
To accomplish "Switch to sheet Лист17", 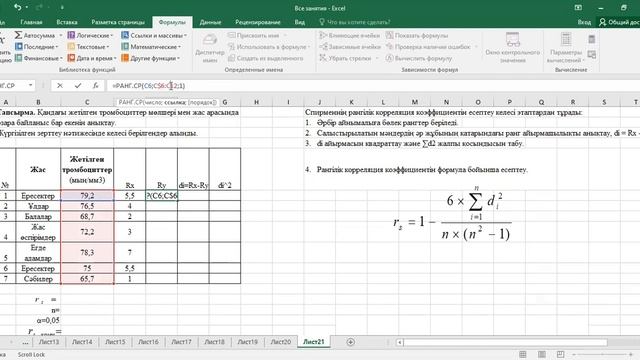I will point(181,342).
